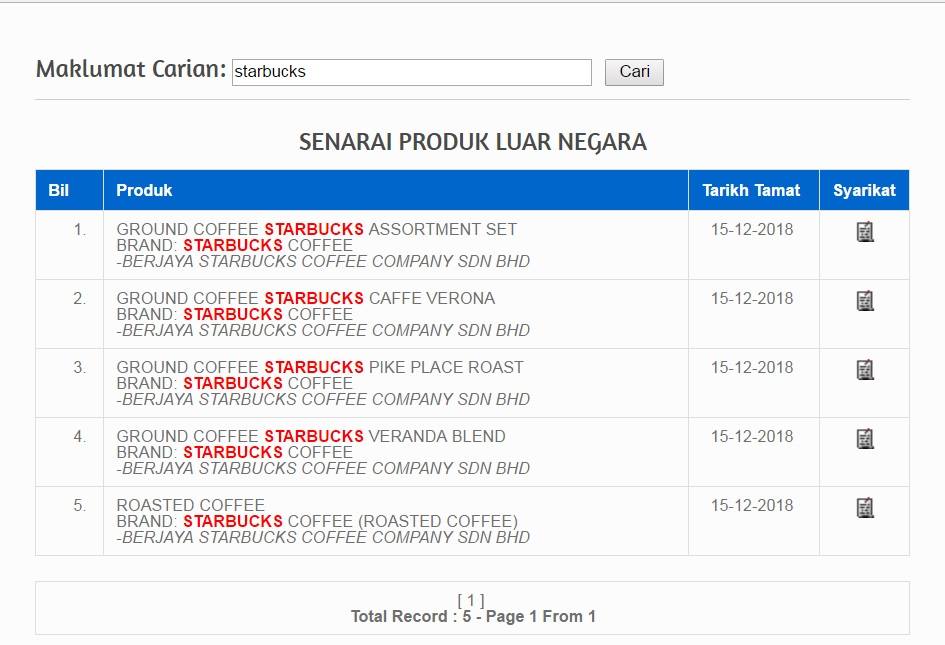
Task: Click 'BRAND: STARBUCKS COFFEE' in Assortment Set row
Action: click(234, 245)
